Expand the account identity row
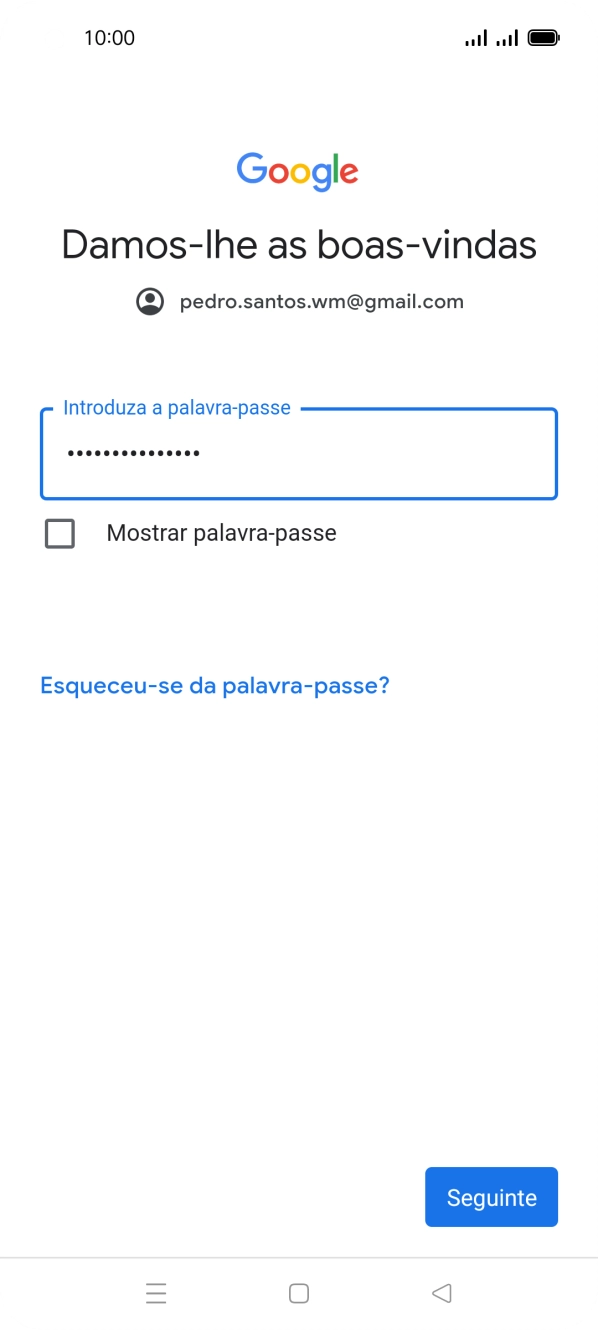The height and width of the screenshot is (1330, 598). coord(298,300)
